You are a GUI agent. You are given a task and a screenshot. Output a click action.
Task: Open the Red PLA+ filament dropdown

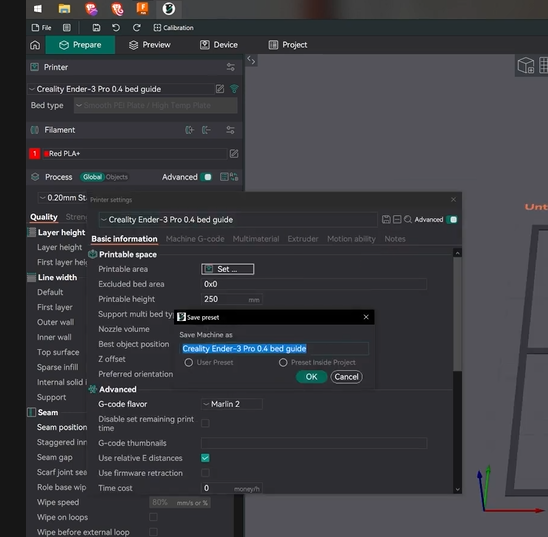pos(135,153)
